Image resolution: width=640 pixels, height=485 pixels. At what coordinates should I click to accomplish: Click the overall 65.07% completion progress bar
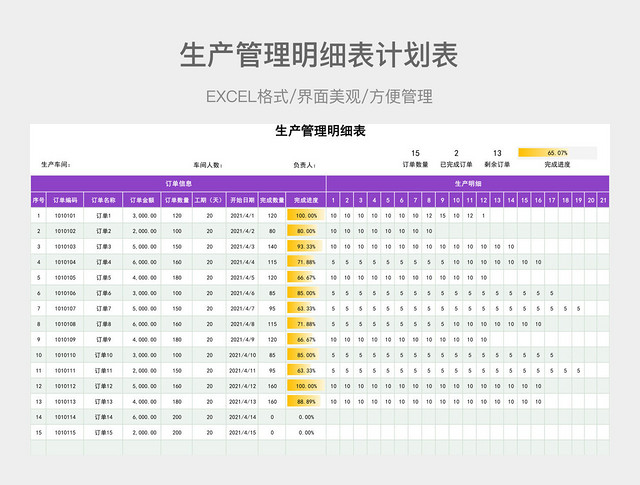point(557,153)
